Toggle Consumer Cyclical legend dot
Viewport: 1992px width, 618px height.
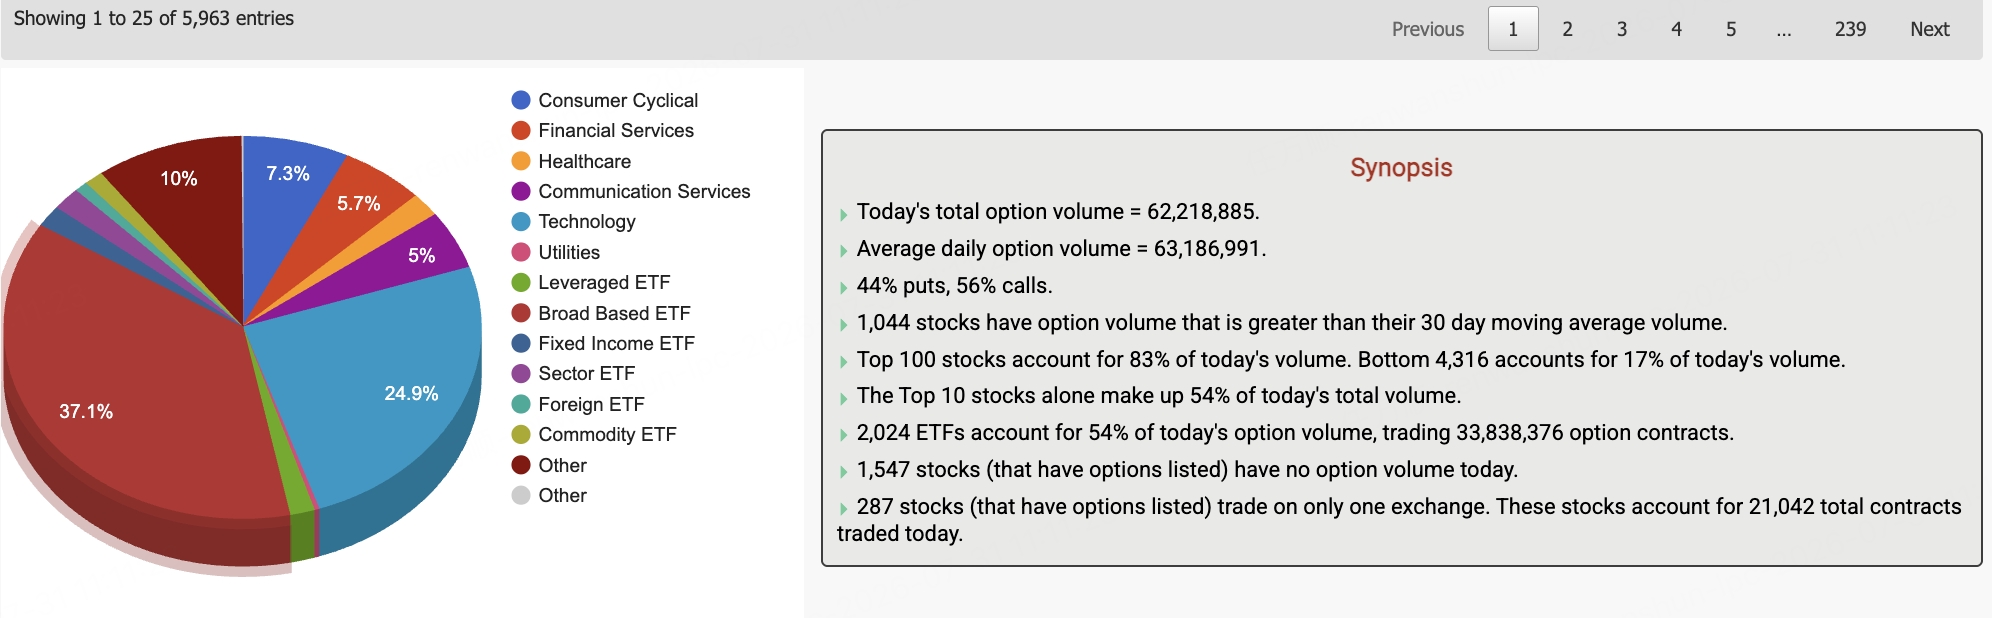point(521,100)
